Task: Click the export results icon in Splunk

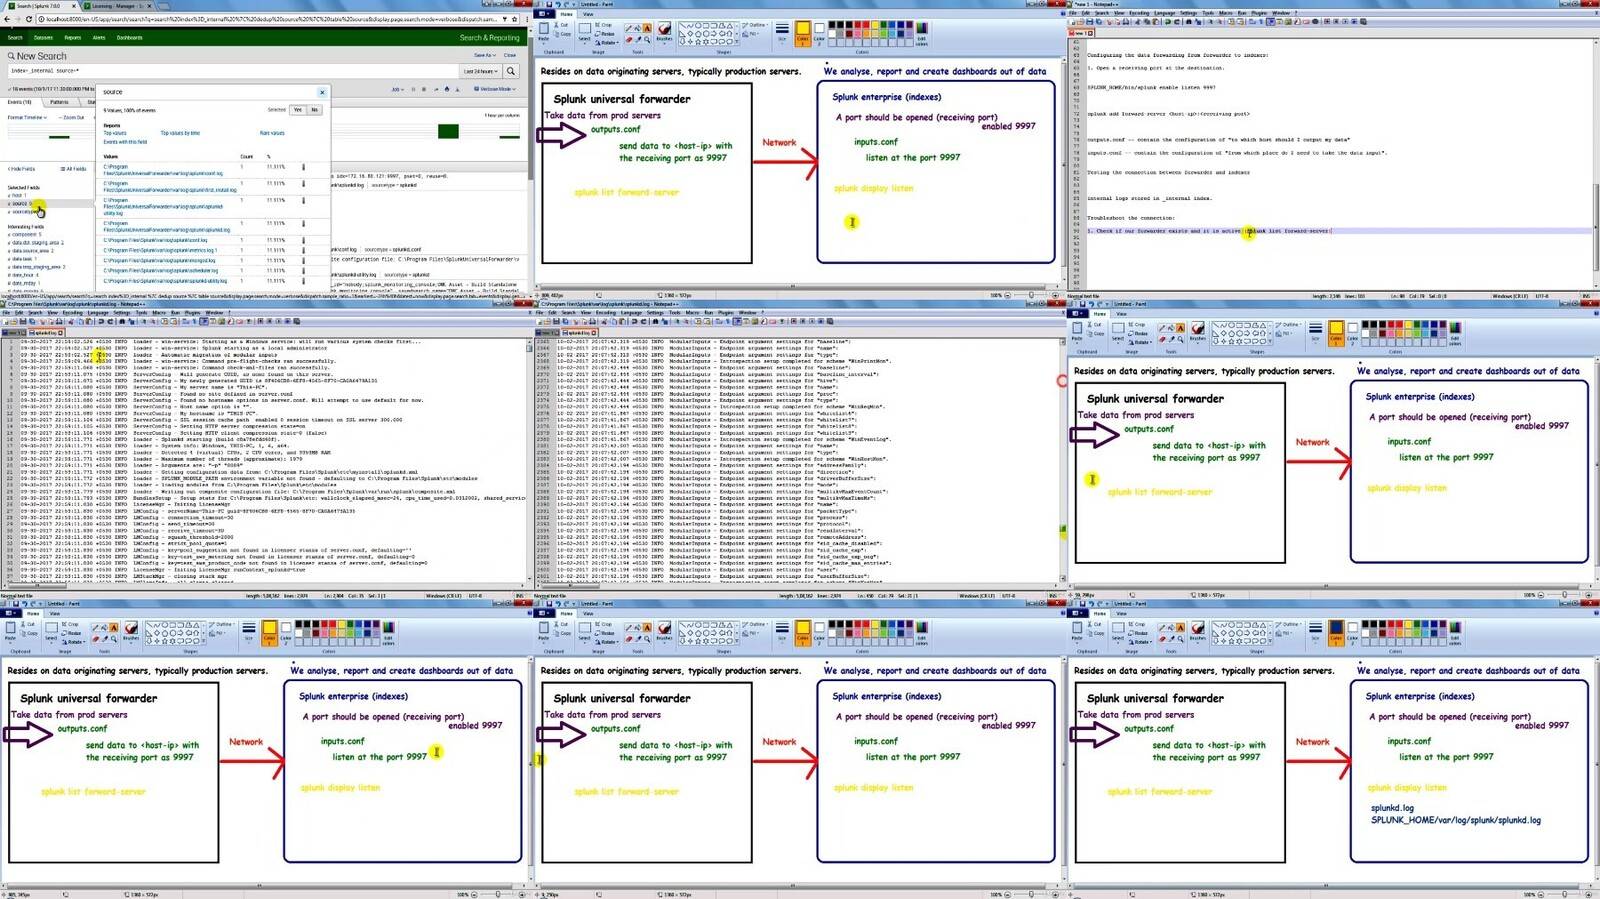Action: 458,89
